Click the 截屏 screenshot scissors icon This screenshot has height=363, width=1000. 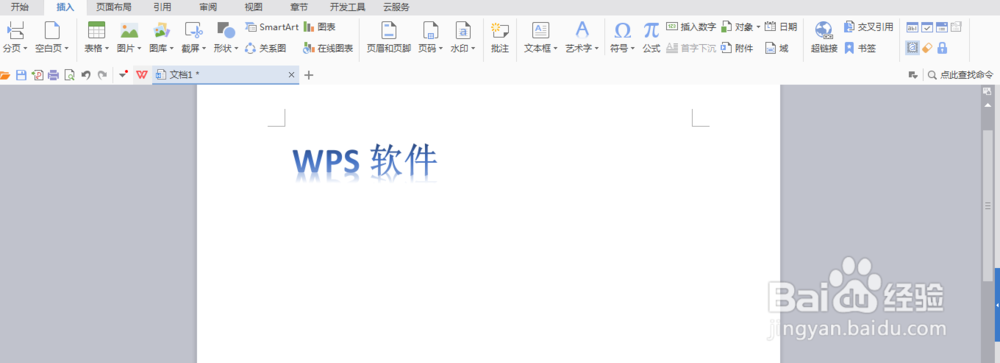(194, 30)
